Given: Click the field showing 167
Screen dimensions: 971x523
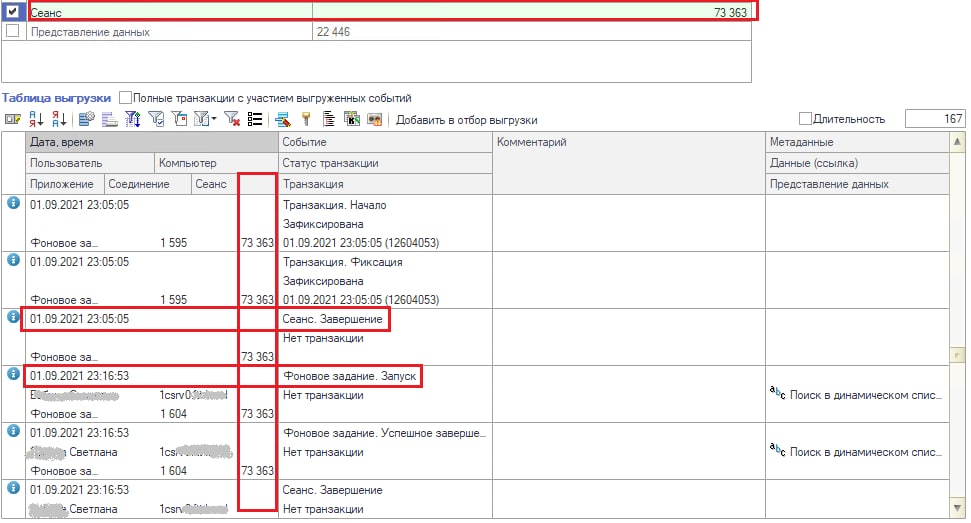Looking at the screenshot, I should click(x=934, y=118).
